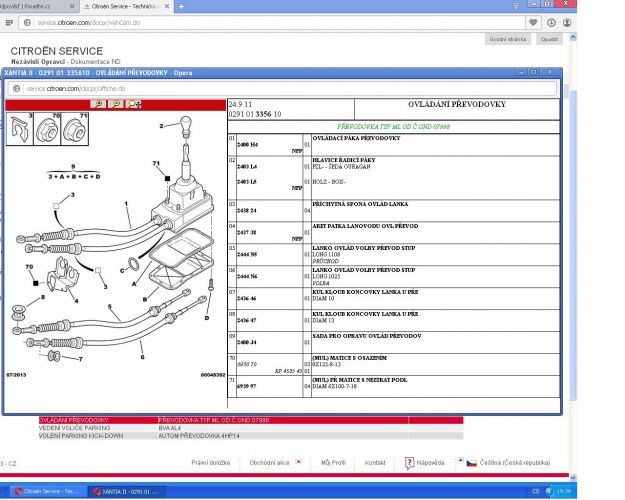Click the square marker at label 70

(36, 283)
